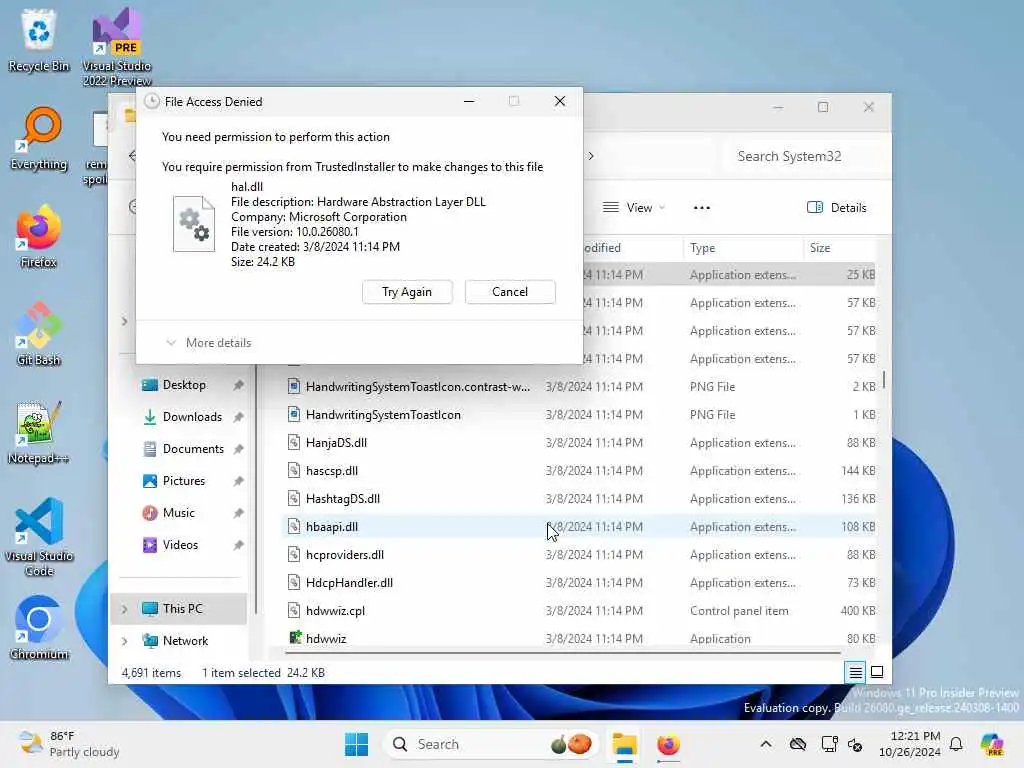
Task: Click the Try Again button
Action: (407, 292)
